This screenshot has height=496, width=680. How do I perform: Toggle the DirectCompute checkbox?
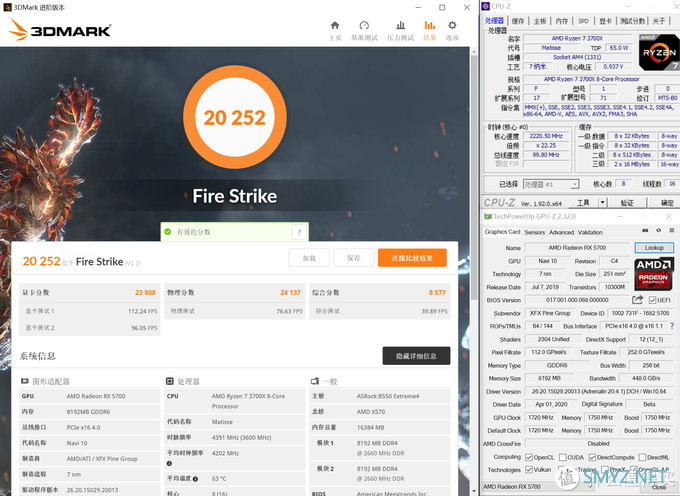click(x=592, y=457)
